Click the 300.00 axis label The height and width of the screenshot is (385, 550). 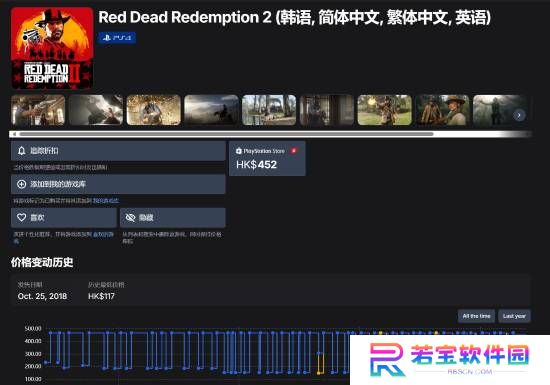33,354
